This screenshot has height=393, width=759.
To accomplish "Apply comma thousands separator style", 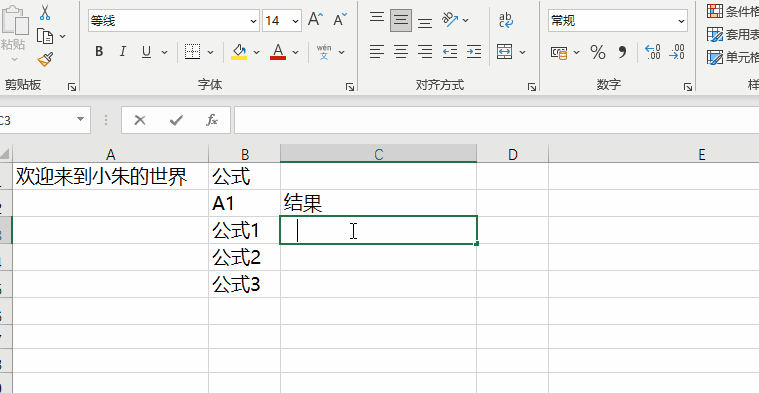I will point(622,52).
